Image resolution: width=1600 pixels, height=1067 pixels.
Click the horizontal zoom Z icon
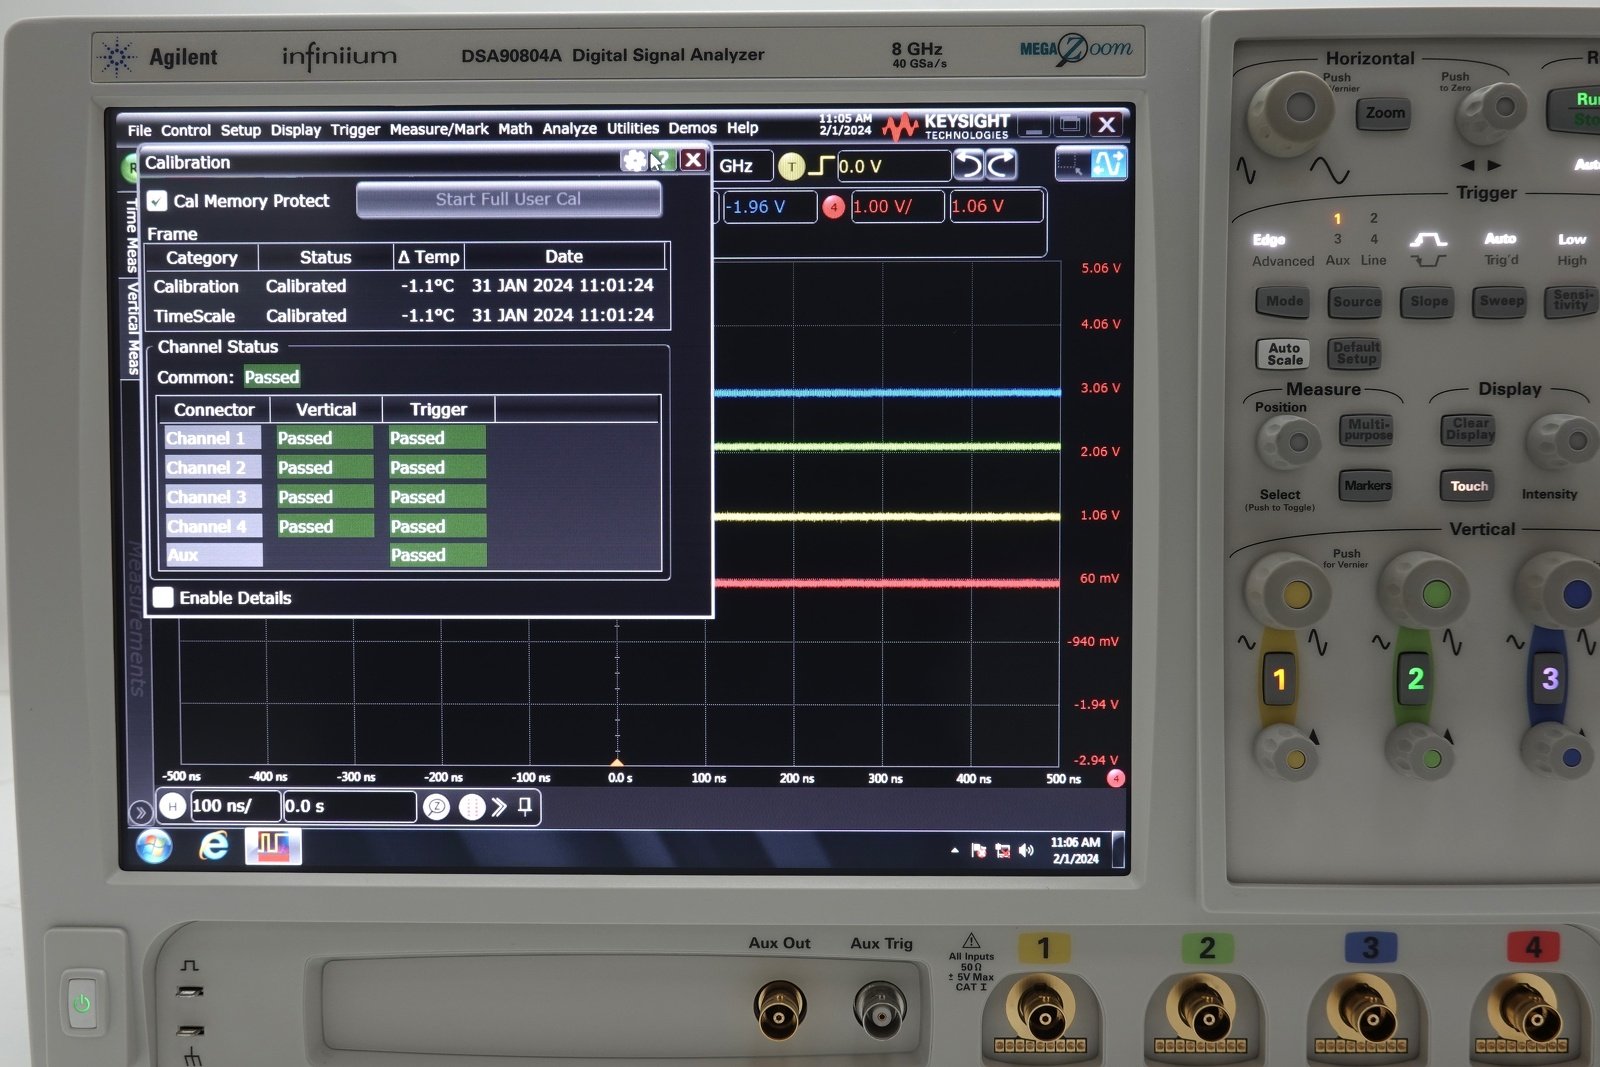click(x=436, y=807)
